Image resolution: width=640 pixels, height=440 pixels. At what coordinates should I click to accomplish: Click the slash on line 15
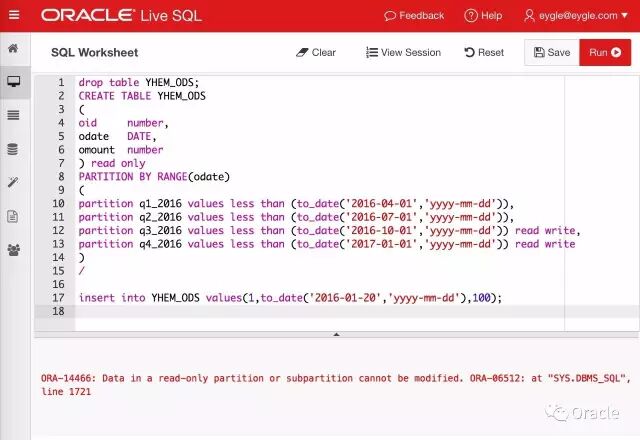click(x=82, y=270)
